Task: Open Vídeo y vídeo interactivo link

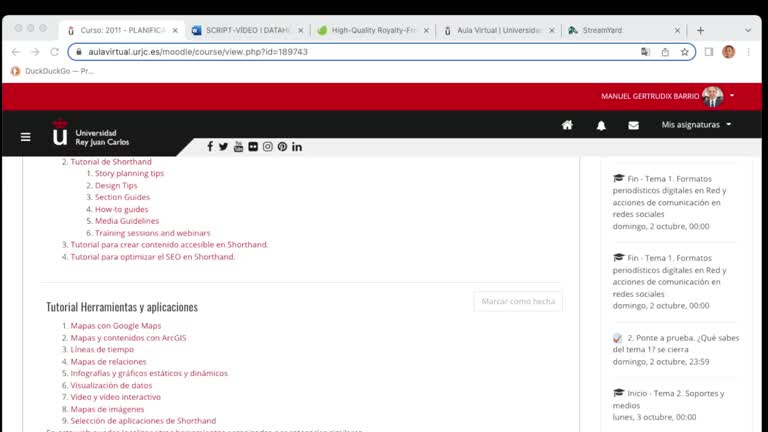Action: (116, 397)
